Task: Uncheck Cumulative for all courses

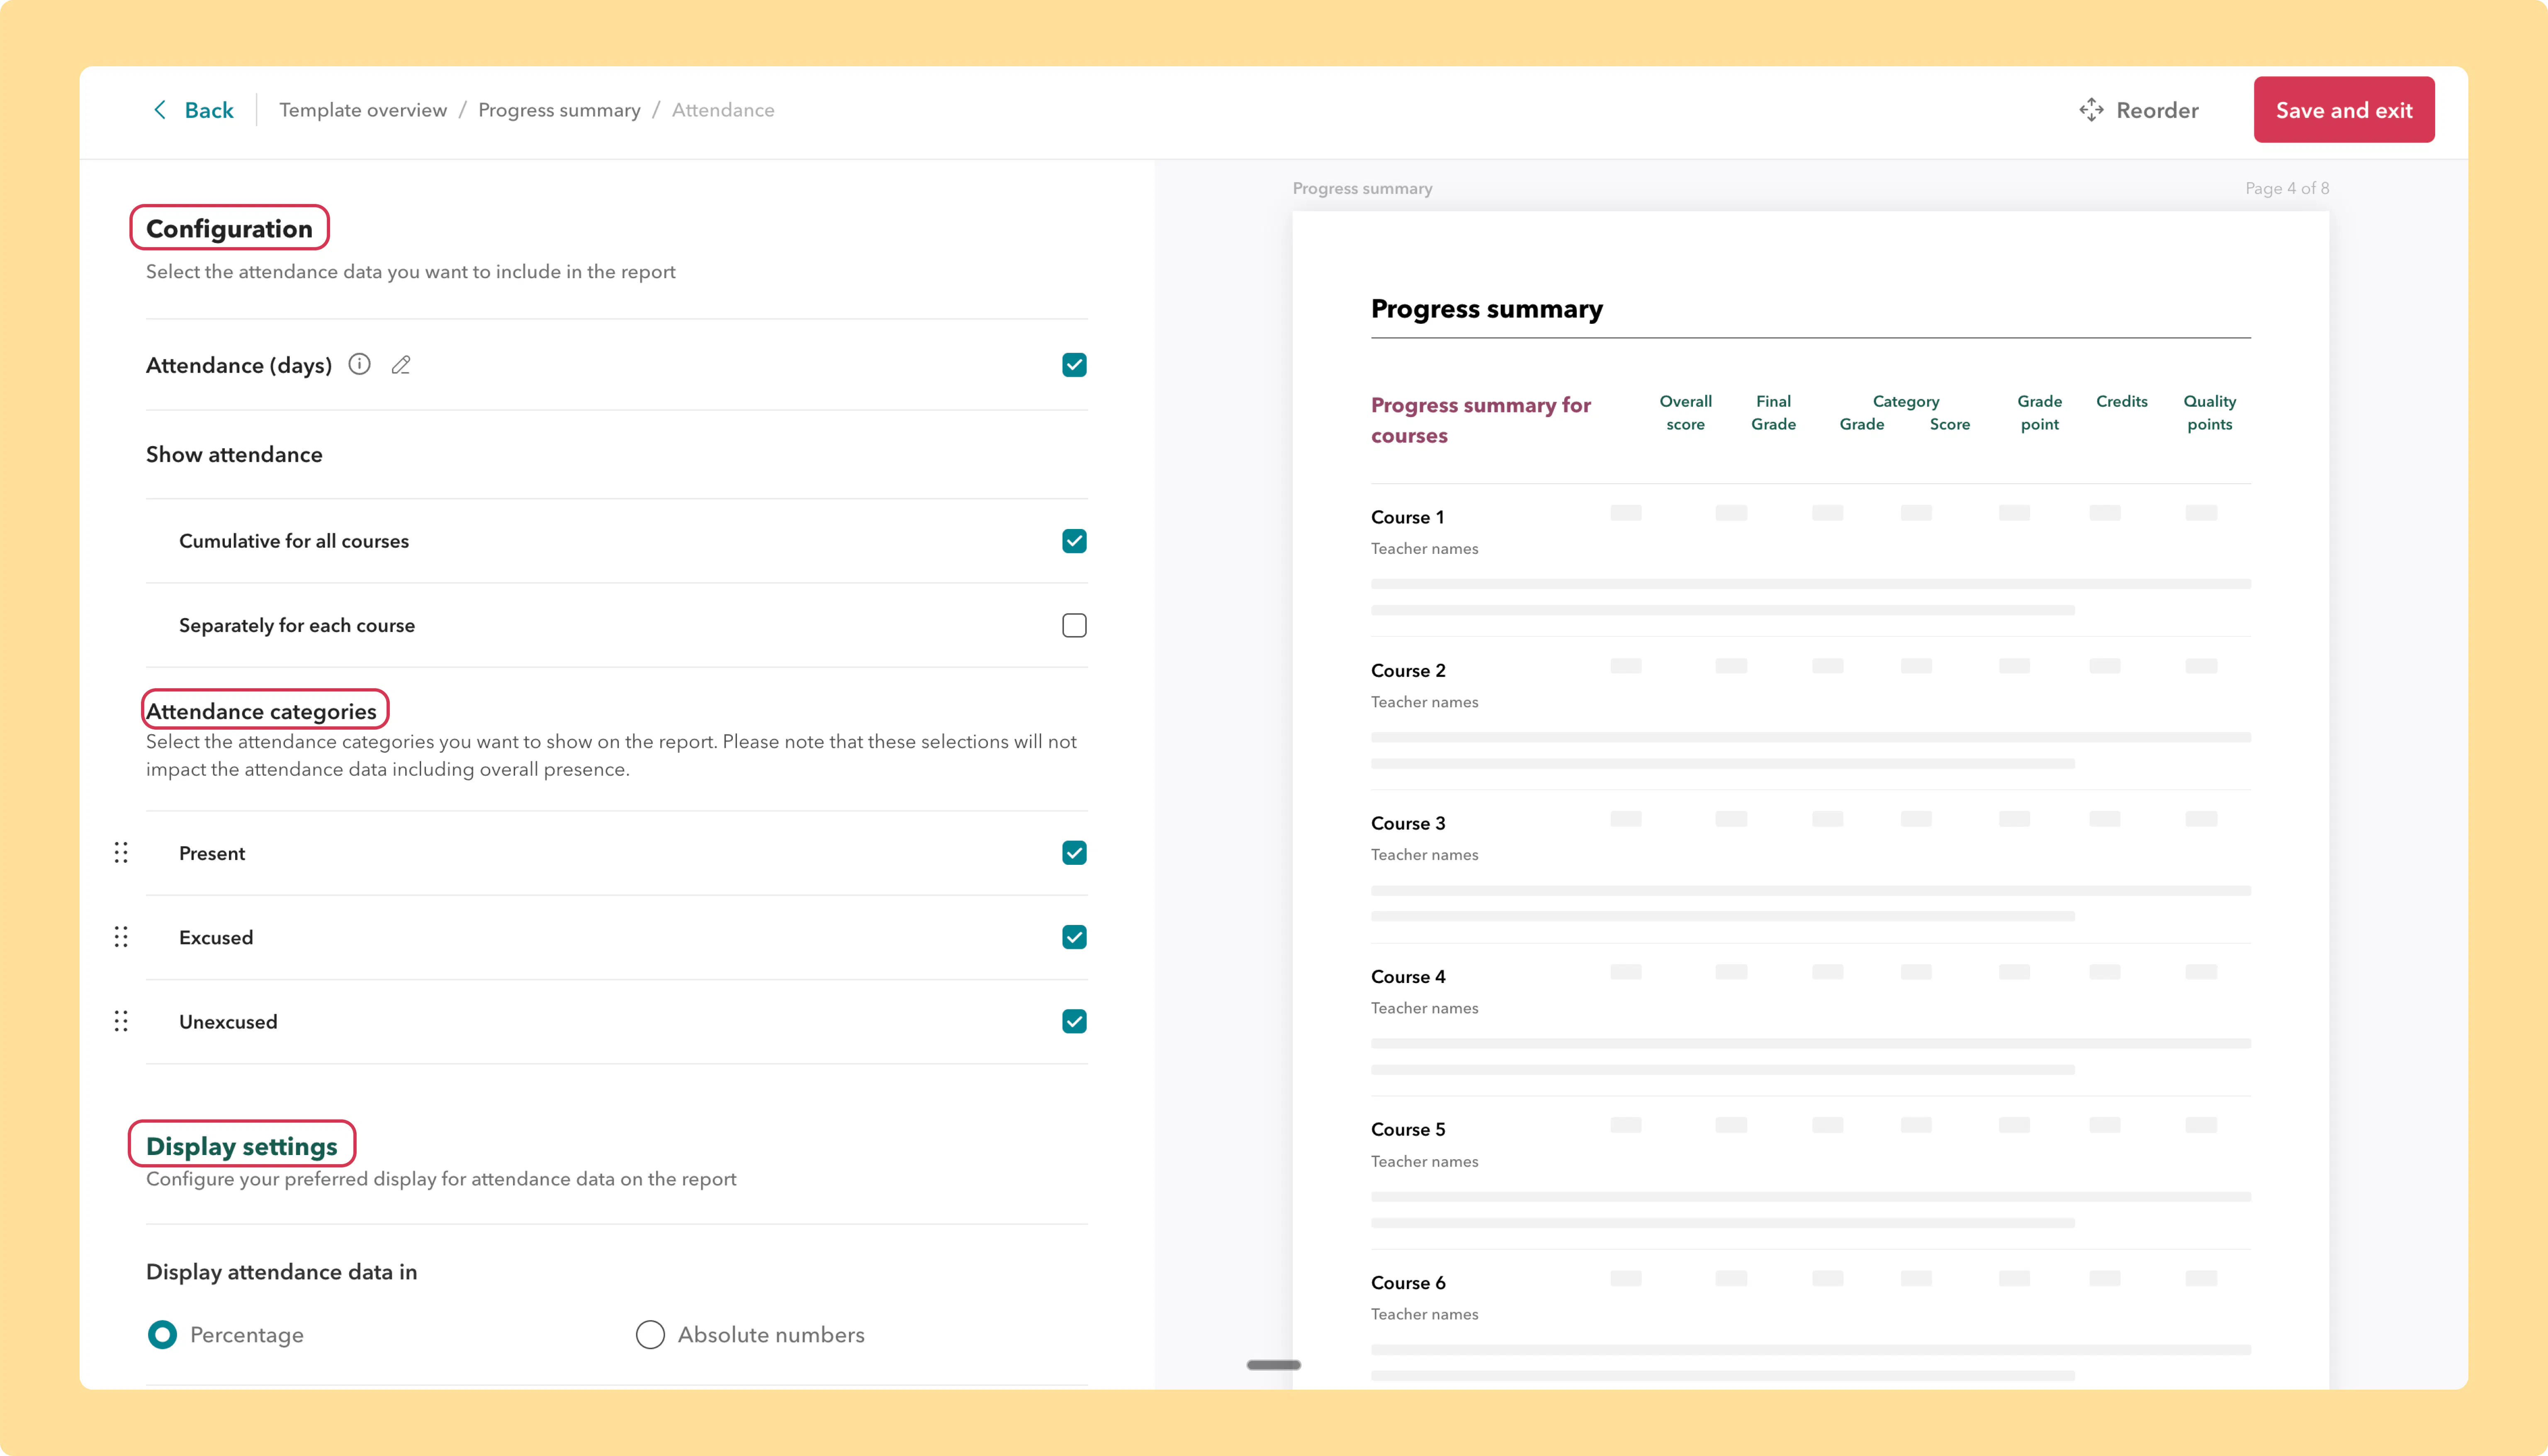Action: (1074, 541)
